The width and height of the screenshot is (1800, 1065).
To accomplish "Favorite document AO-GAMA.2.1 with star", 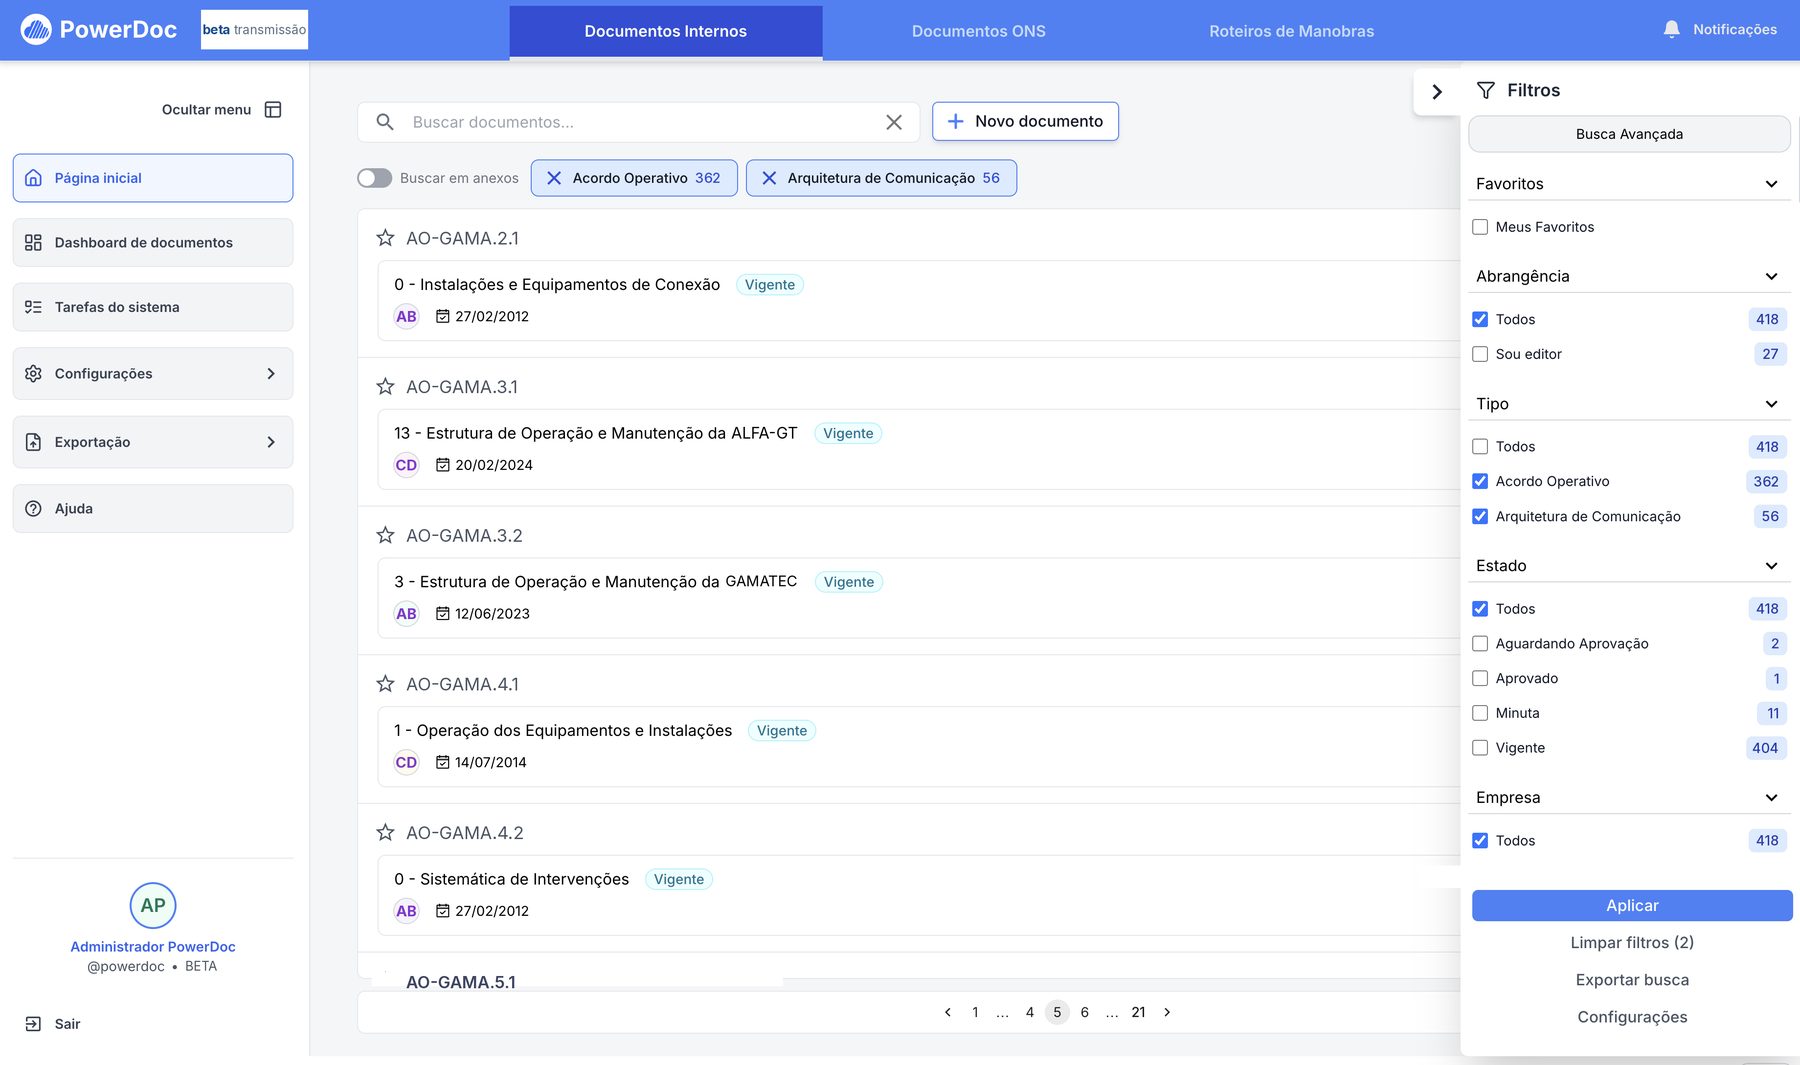I will tap(385, 238).
